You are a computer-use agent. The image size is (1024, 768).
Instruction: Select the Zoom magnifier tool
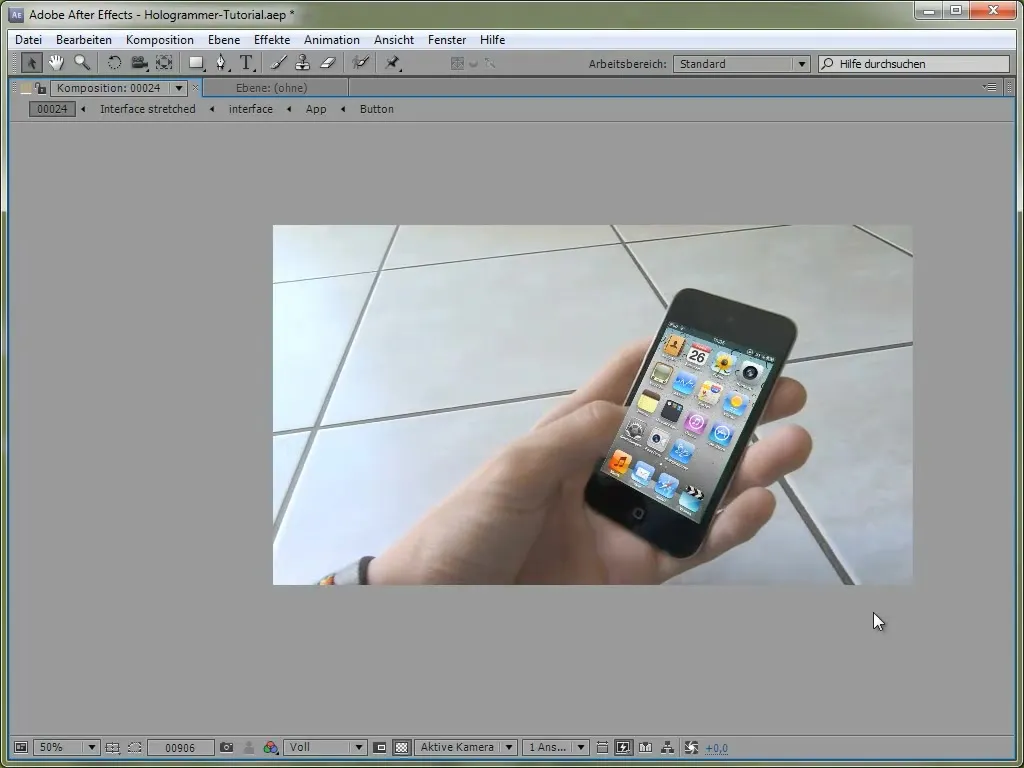[82, 63]
